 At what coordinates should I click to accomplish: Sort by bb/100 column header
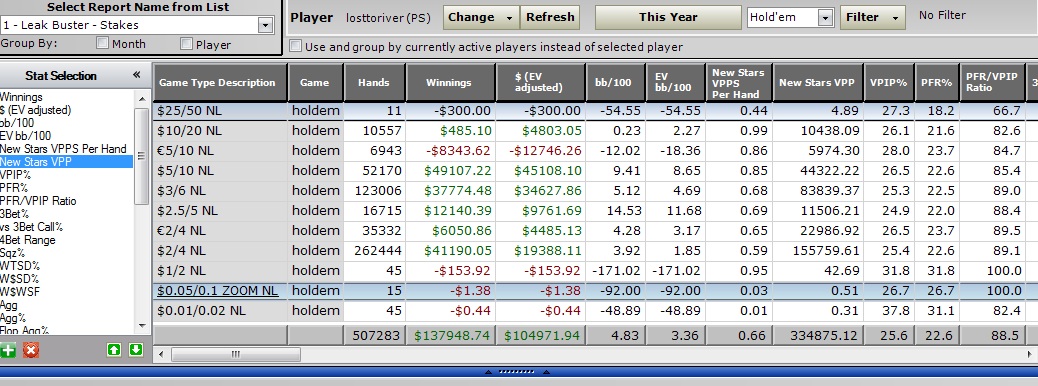point(616,83)
